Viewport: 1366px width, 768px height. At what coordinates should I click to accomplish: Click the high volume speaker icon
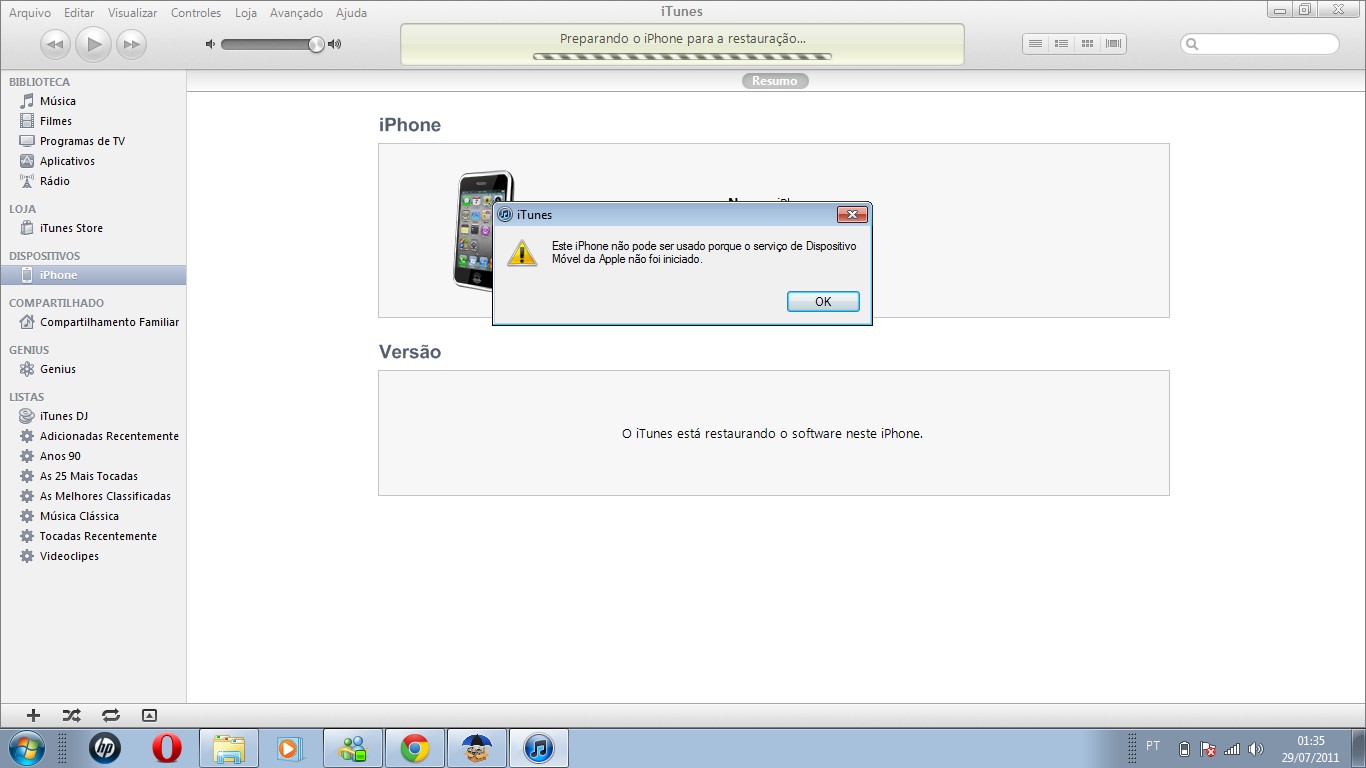click(x=334, y=44)
